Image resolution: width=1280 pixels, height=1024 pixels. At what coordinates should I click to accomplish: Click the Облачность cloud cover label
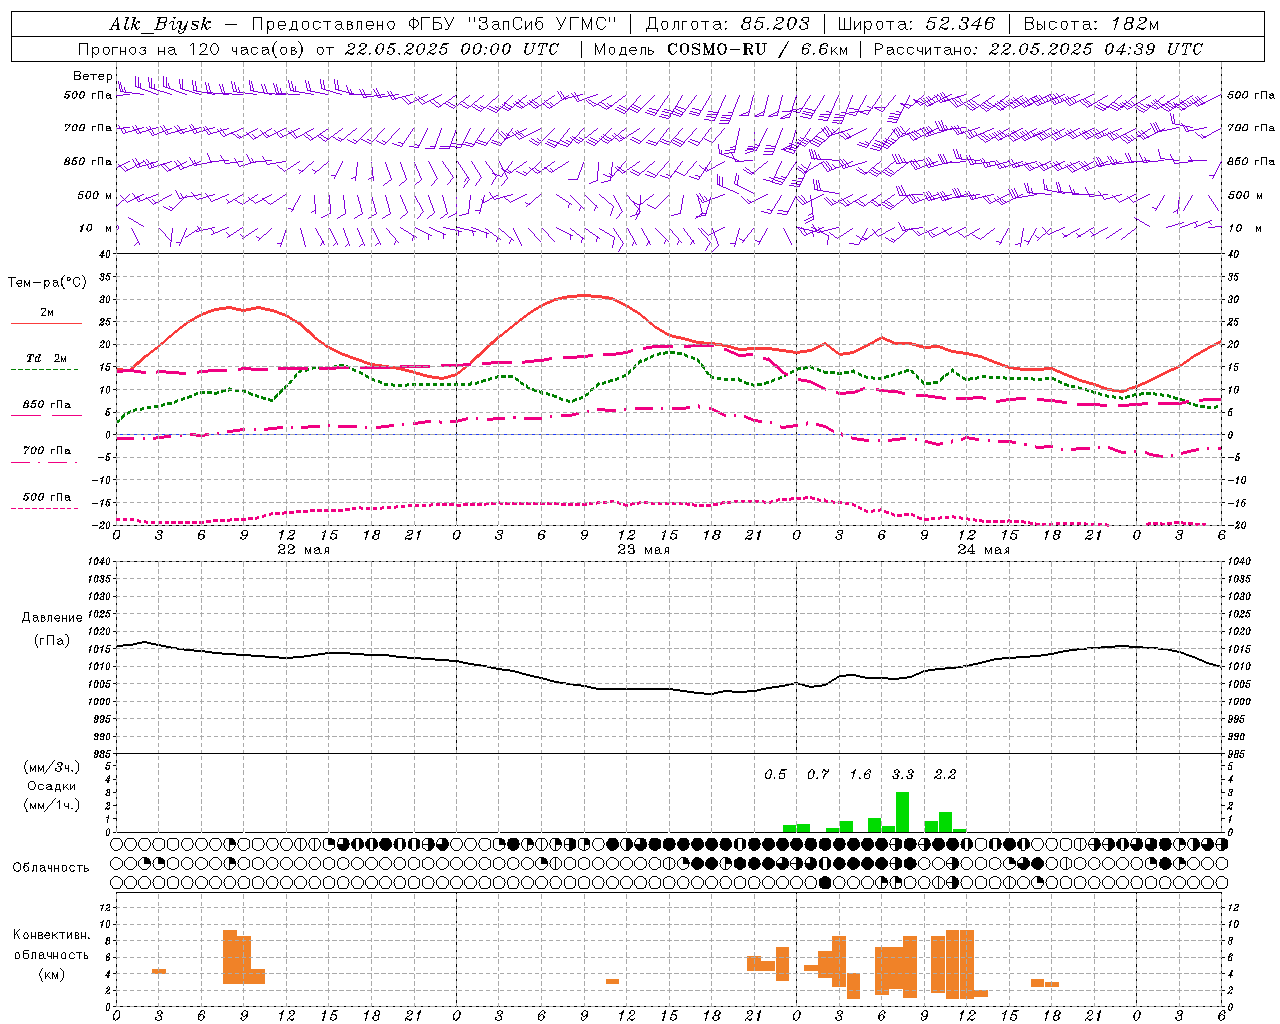point(51,868)
